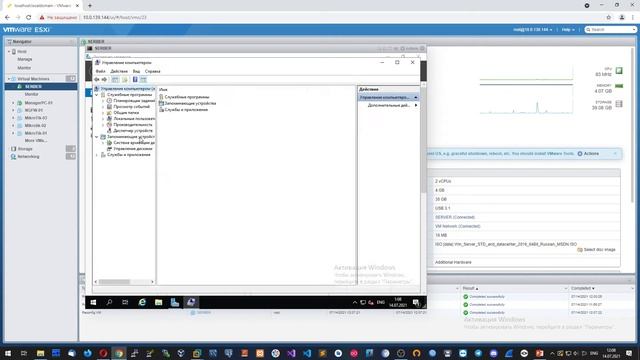640x360 pixels.
Task: Select Локальные пользователи in the tree
Action: [131, 119]
